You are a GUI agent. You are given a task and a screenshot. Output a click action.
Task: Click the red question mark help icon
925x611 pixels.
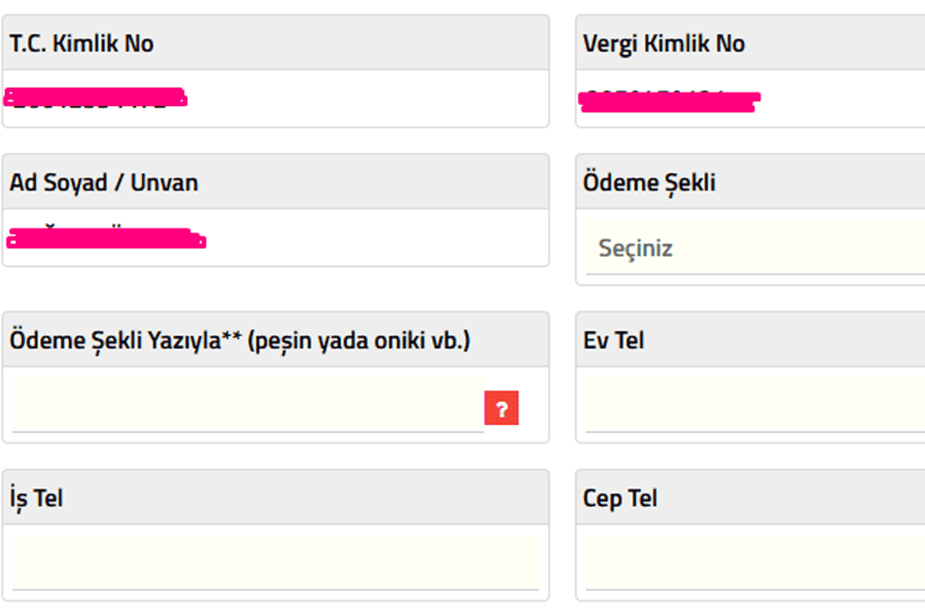tap(501, 408)
